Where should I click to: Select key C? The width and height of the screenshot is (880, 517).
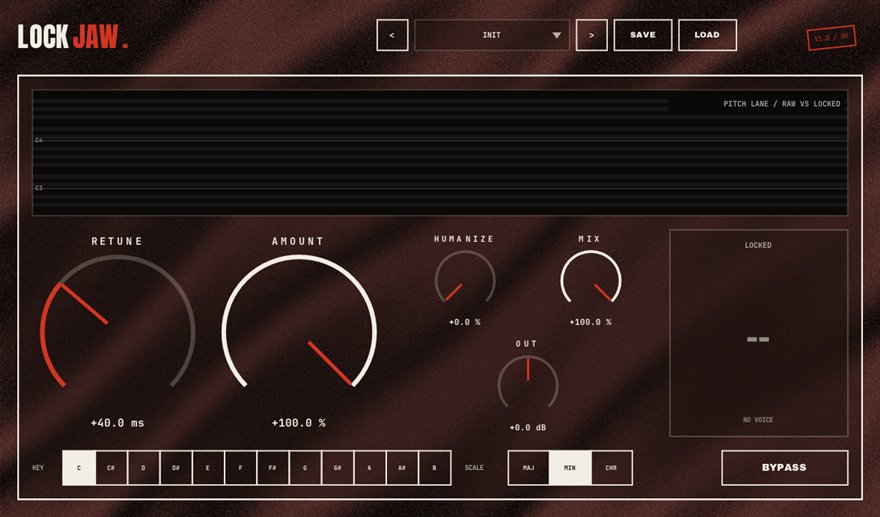(x=79, y=468)
